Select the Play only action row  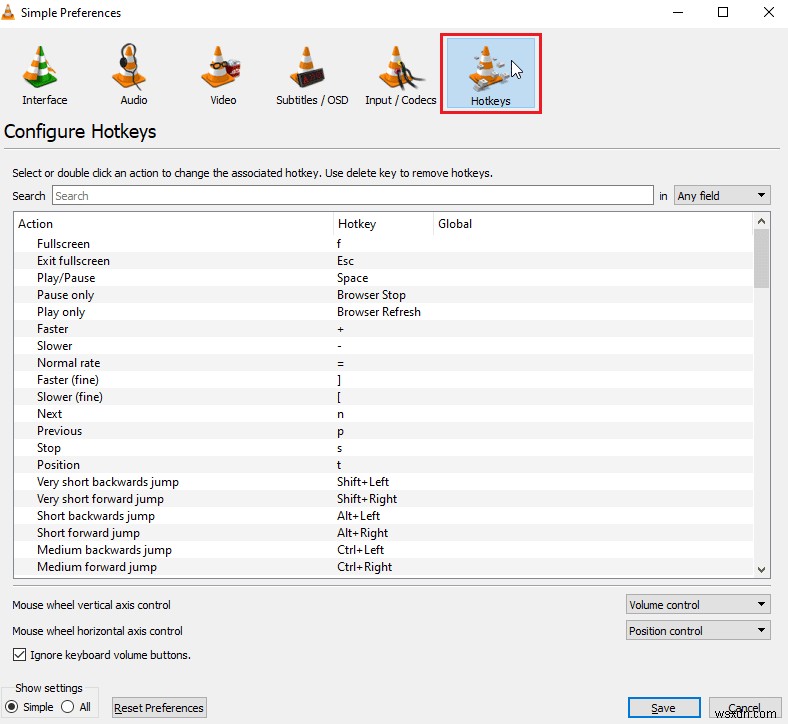pyautogui.click(x=384, y=312)
